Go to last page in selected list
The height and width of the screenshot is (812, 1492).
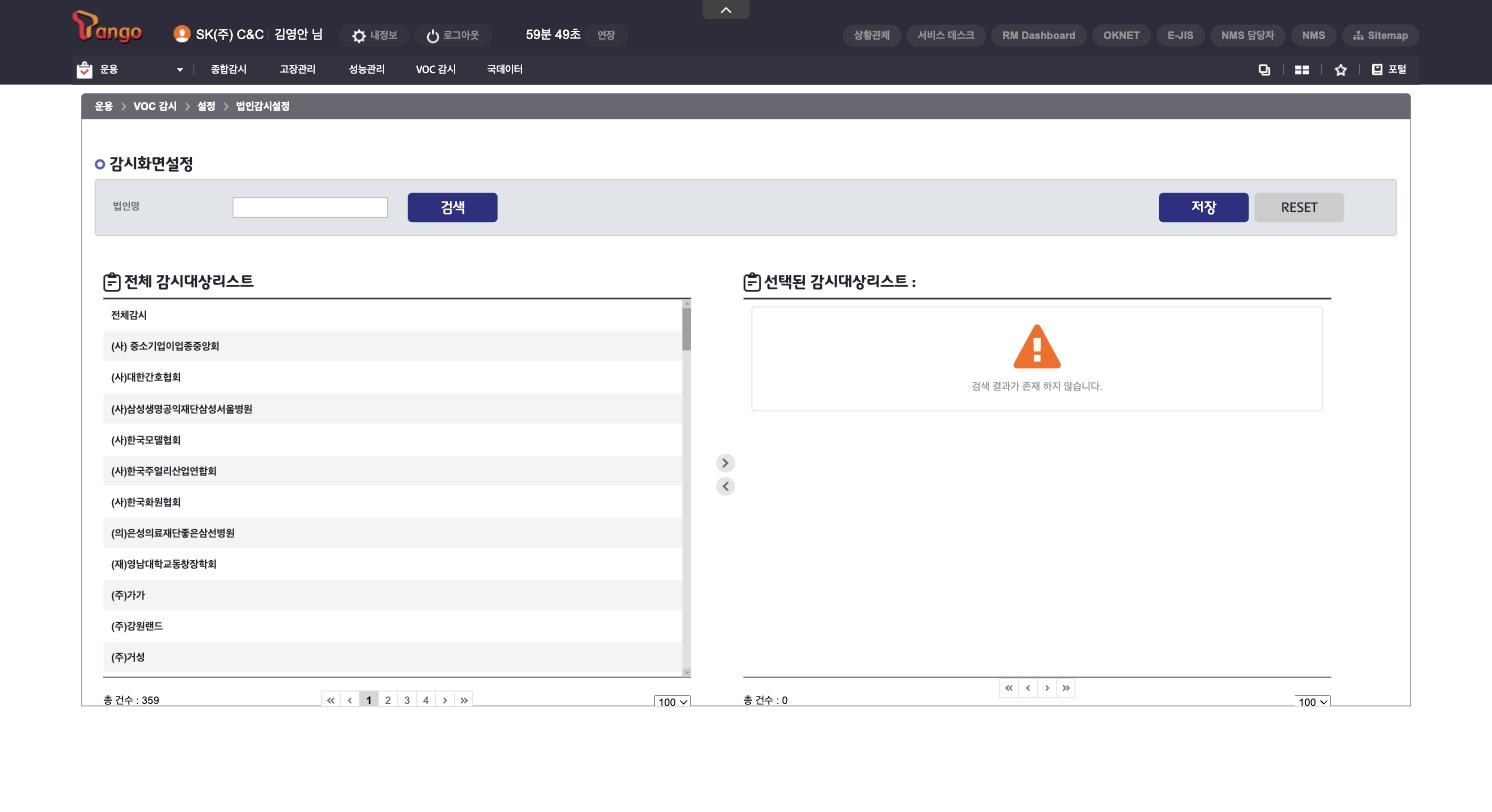point(1066,688)
